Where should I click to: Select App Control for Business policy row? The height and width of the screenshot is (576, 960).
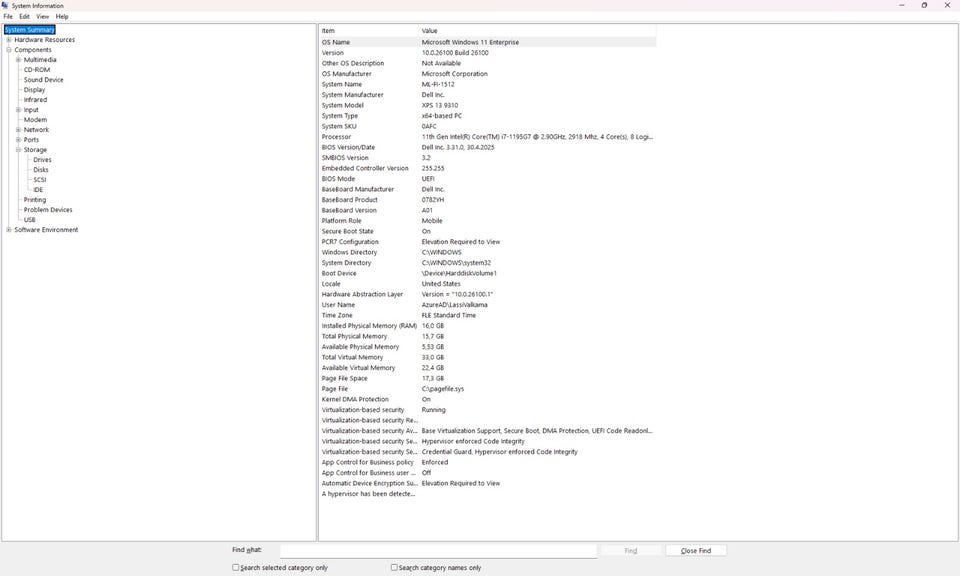pos(487,462)
